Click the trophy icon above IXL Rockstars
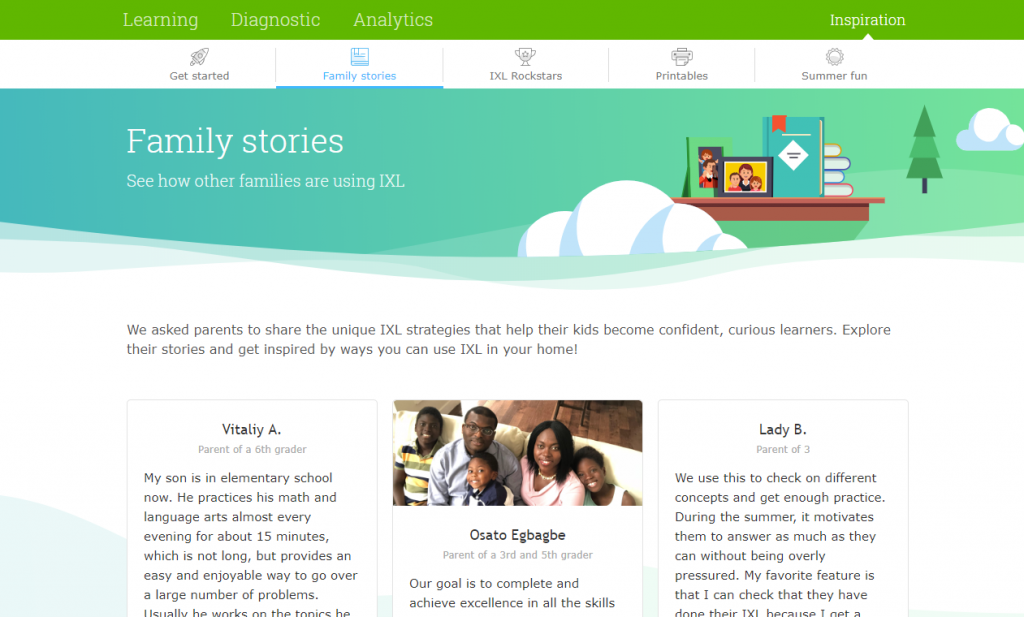 tap(525, 56)
